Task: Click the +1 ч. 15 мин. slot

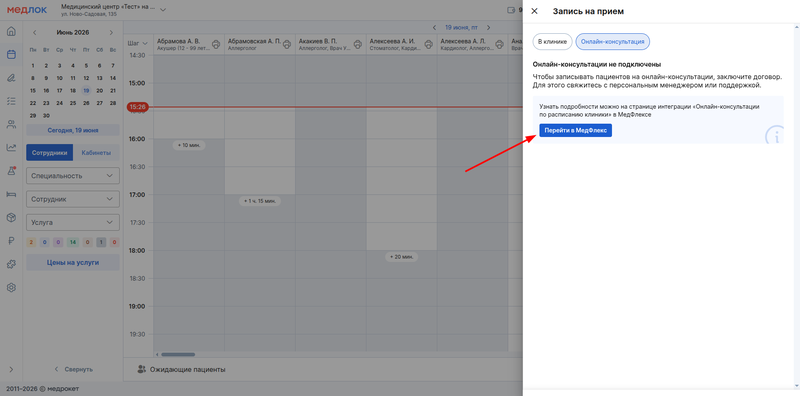Action: (260, 201)
